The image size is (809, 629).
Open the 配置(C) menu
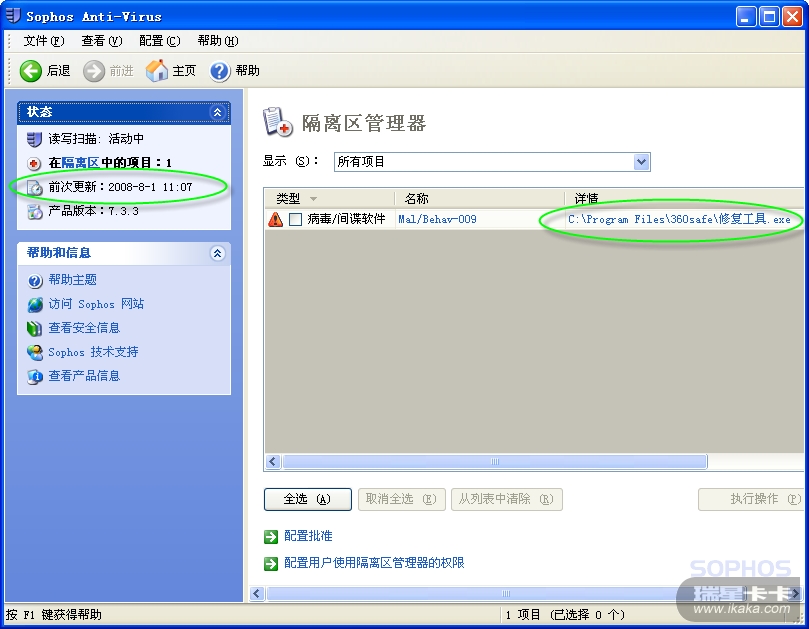pyautogui.click(x=159, y=41)
